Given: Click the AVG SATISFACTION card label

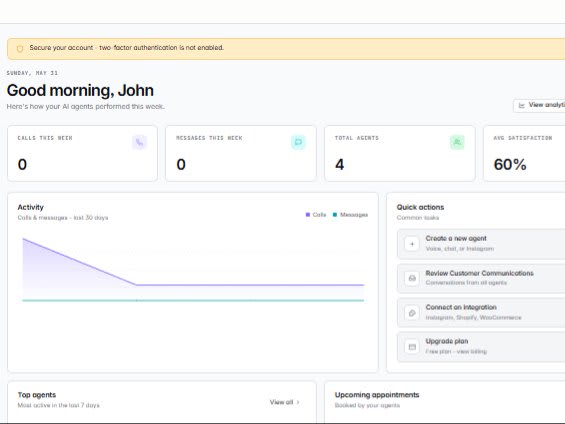Looking at the screenshot, I should tap(523, 138).
